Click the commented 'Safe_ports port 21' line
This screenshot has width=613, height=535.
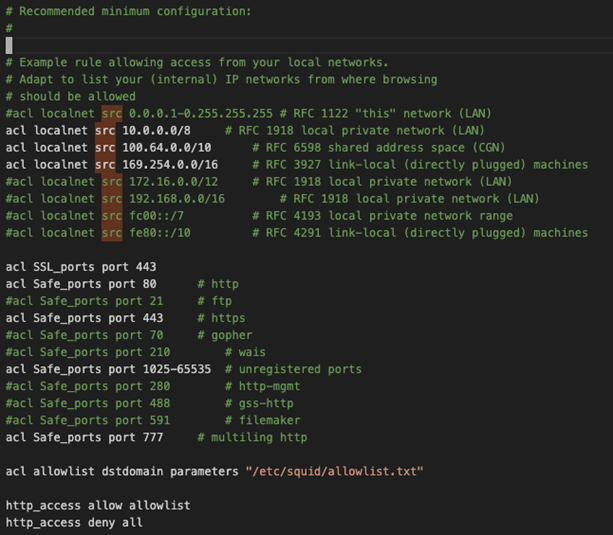(84, 301)
